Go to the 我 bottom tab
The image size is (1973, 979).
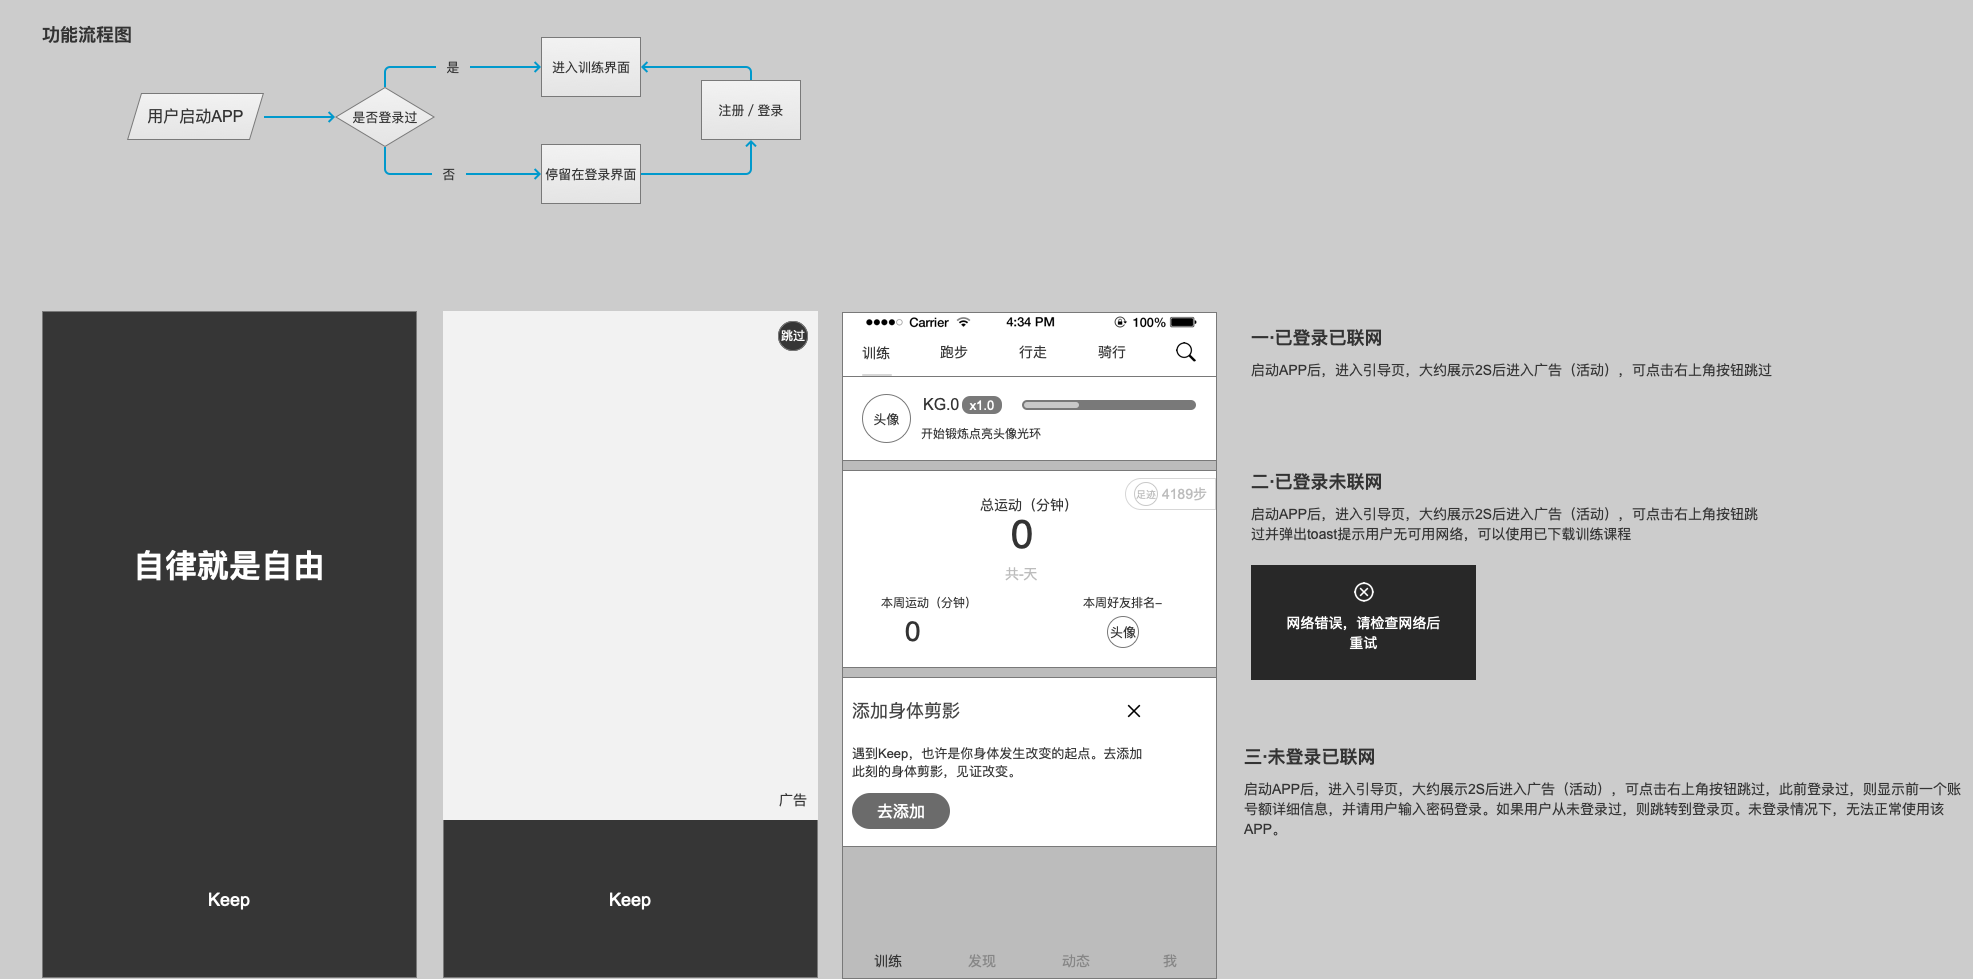[1169, 960]
